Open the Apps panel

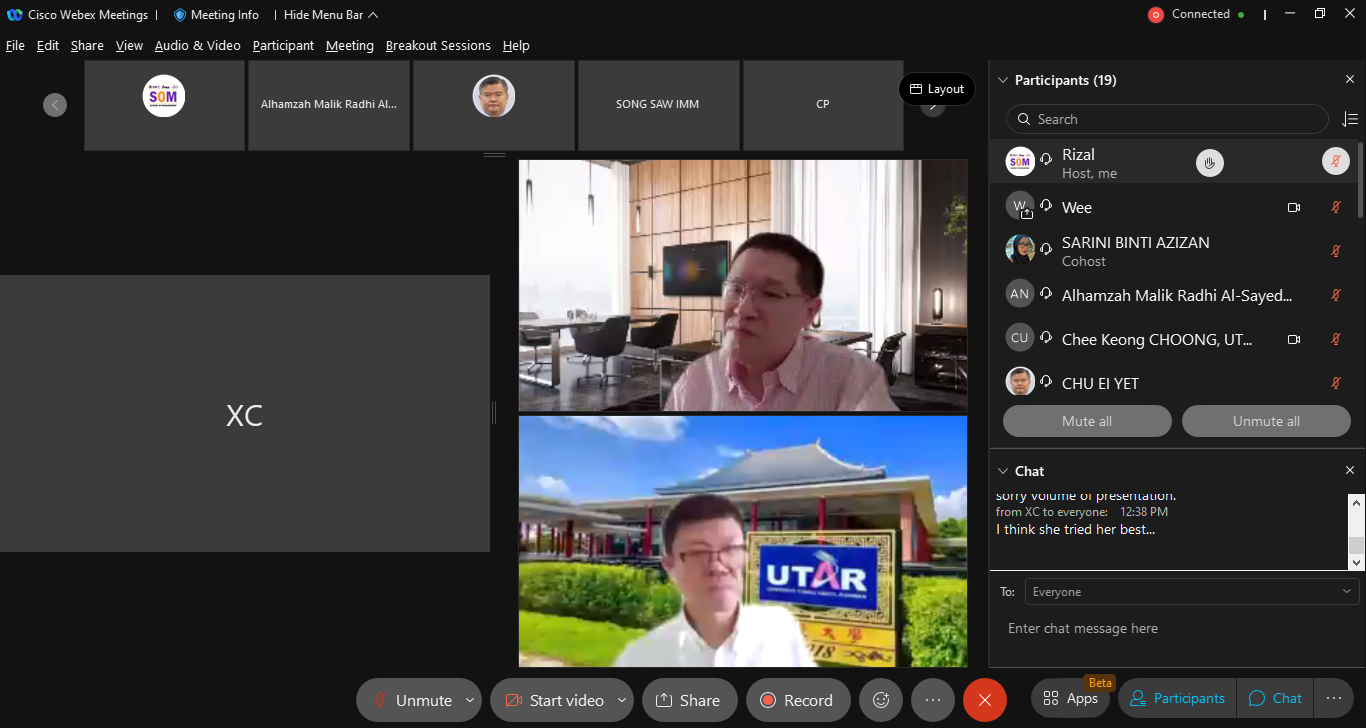(1071, 699)
